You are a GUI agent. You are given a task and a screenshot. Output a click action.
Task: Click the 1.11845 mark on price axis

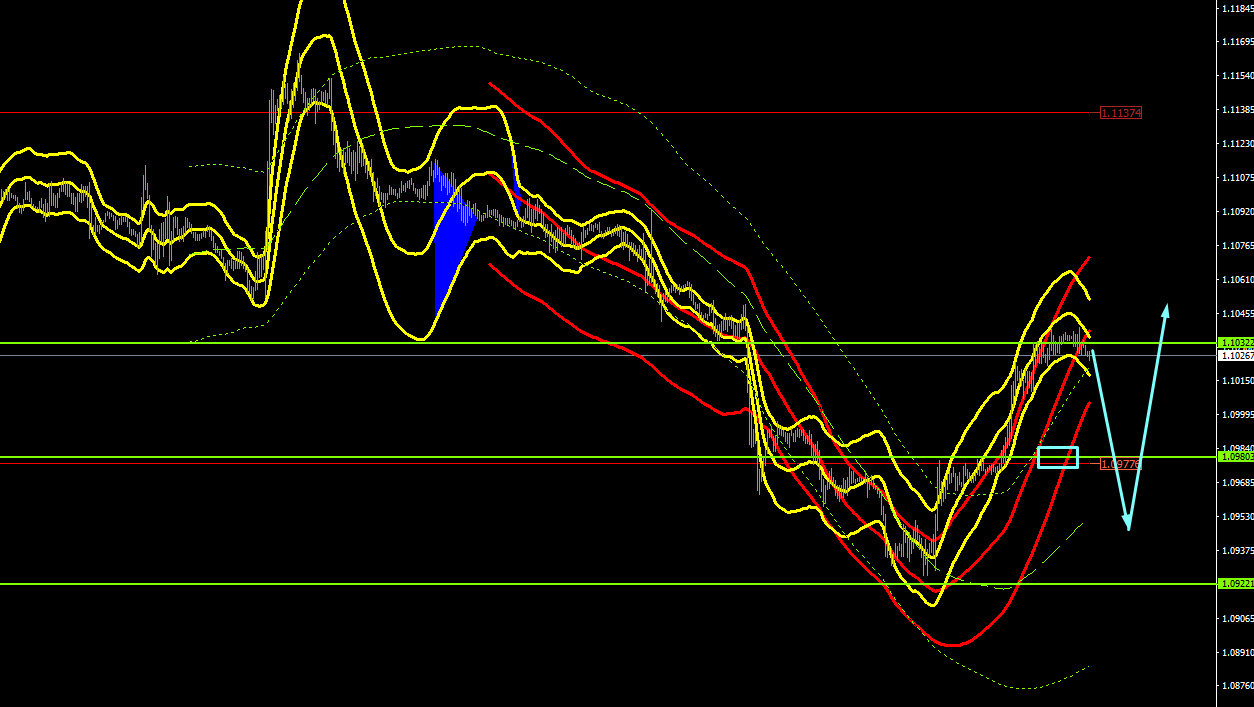coord(1237,8)
